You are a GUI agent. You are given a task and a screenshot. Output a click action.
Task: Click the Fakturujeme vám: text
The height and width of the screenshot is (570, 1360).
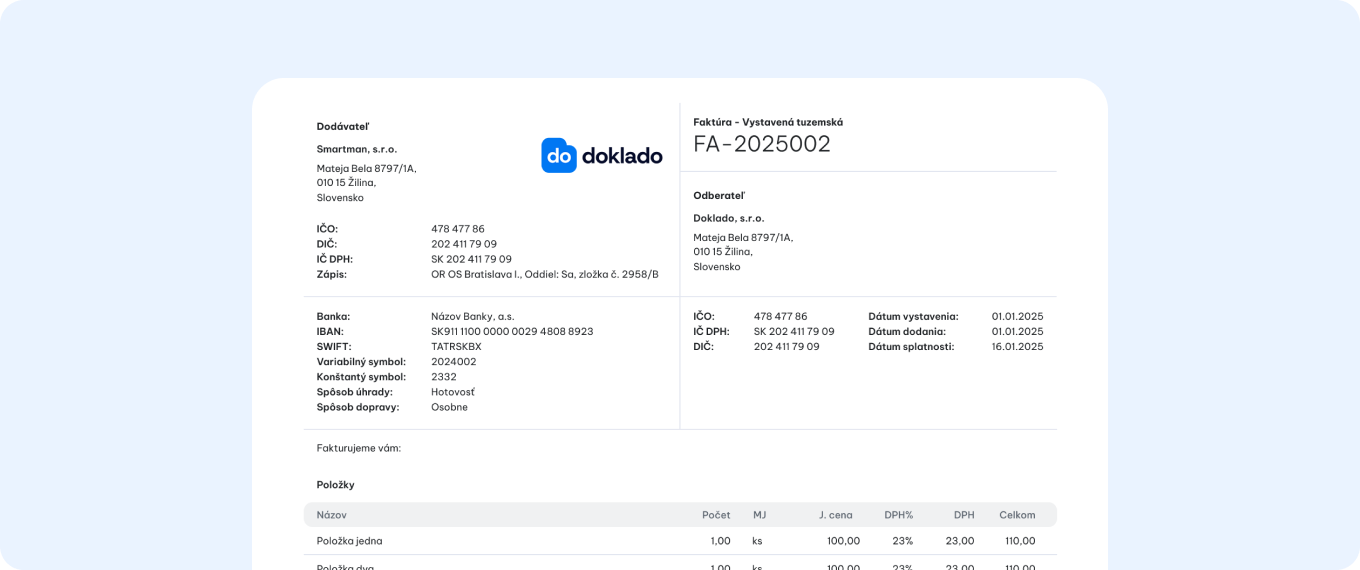click(359, 448)
